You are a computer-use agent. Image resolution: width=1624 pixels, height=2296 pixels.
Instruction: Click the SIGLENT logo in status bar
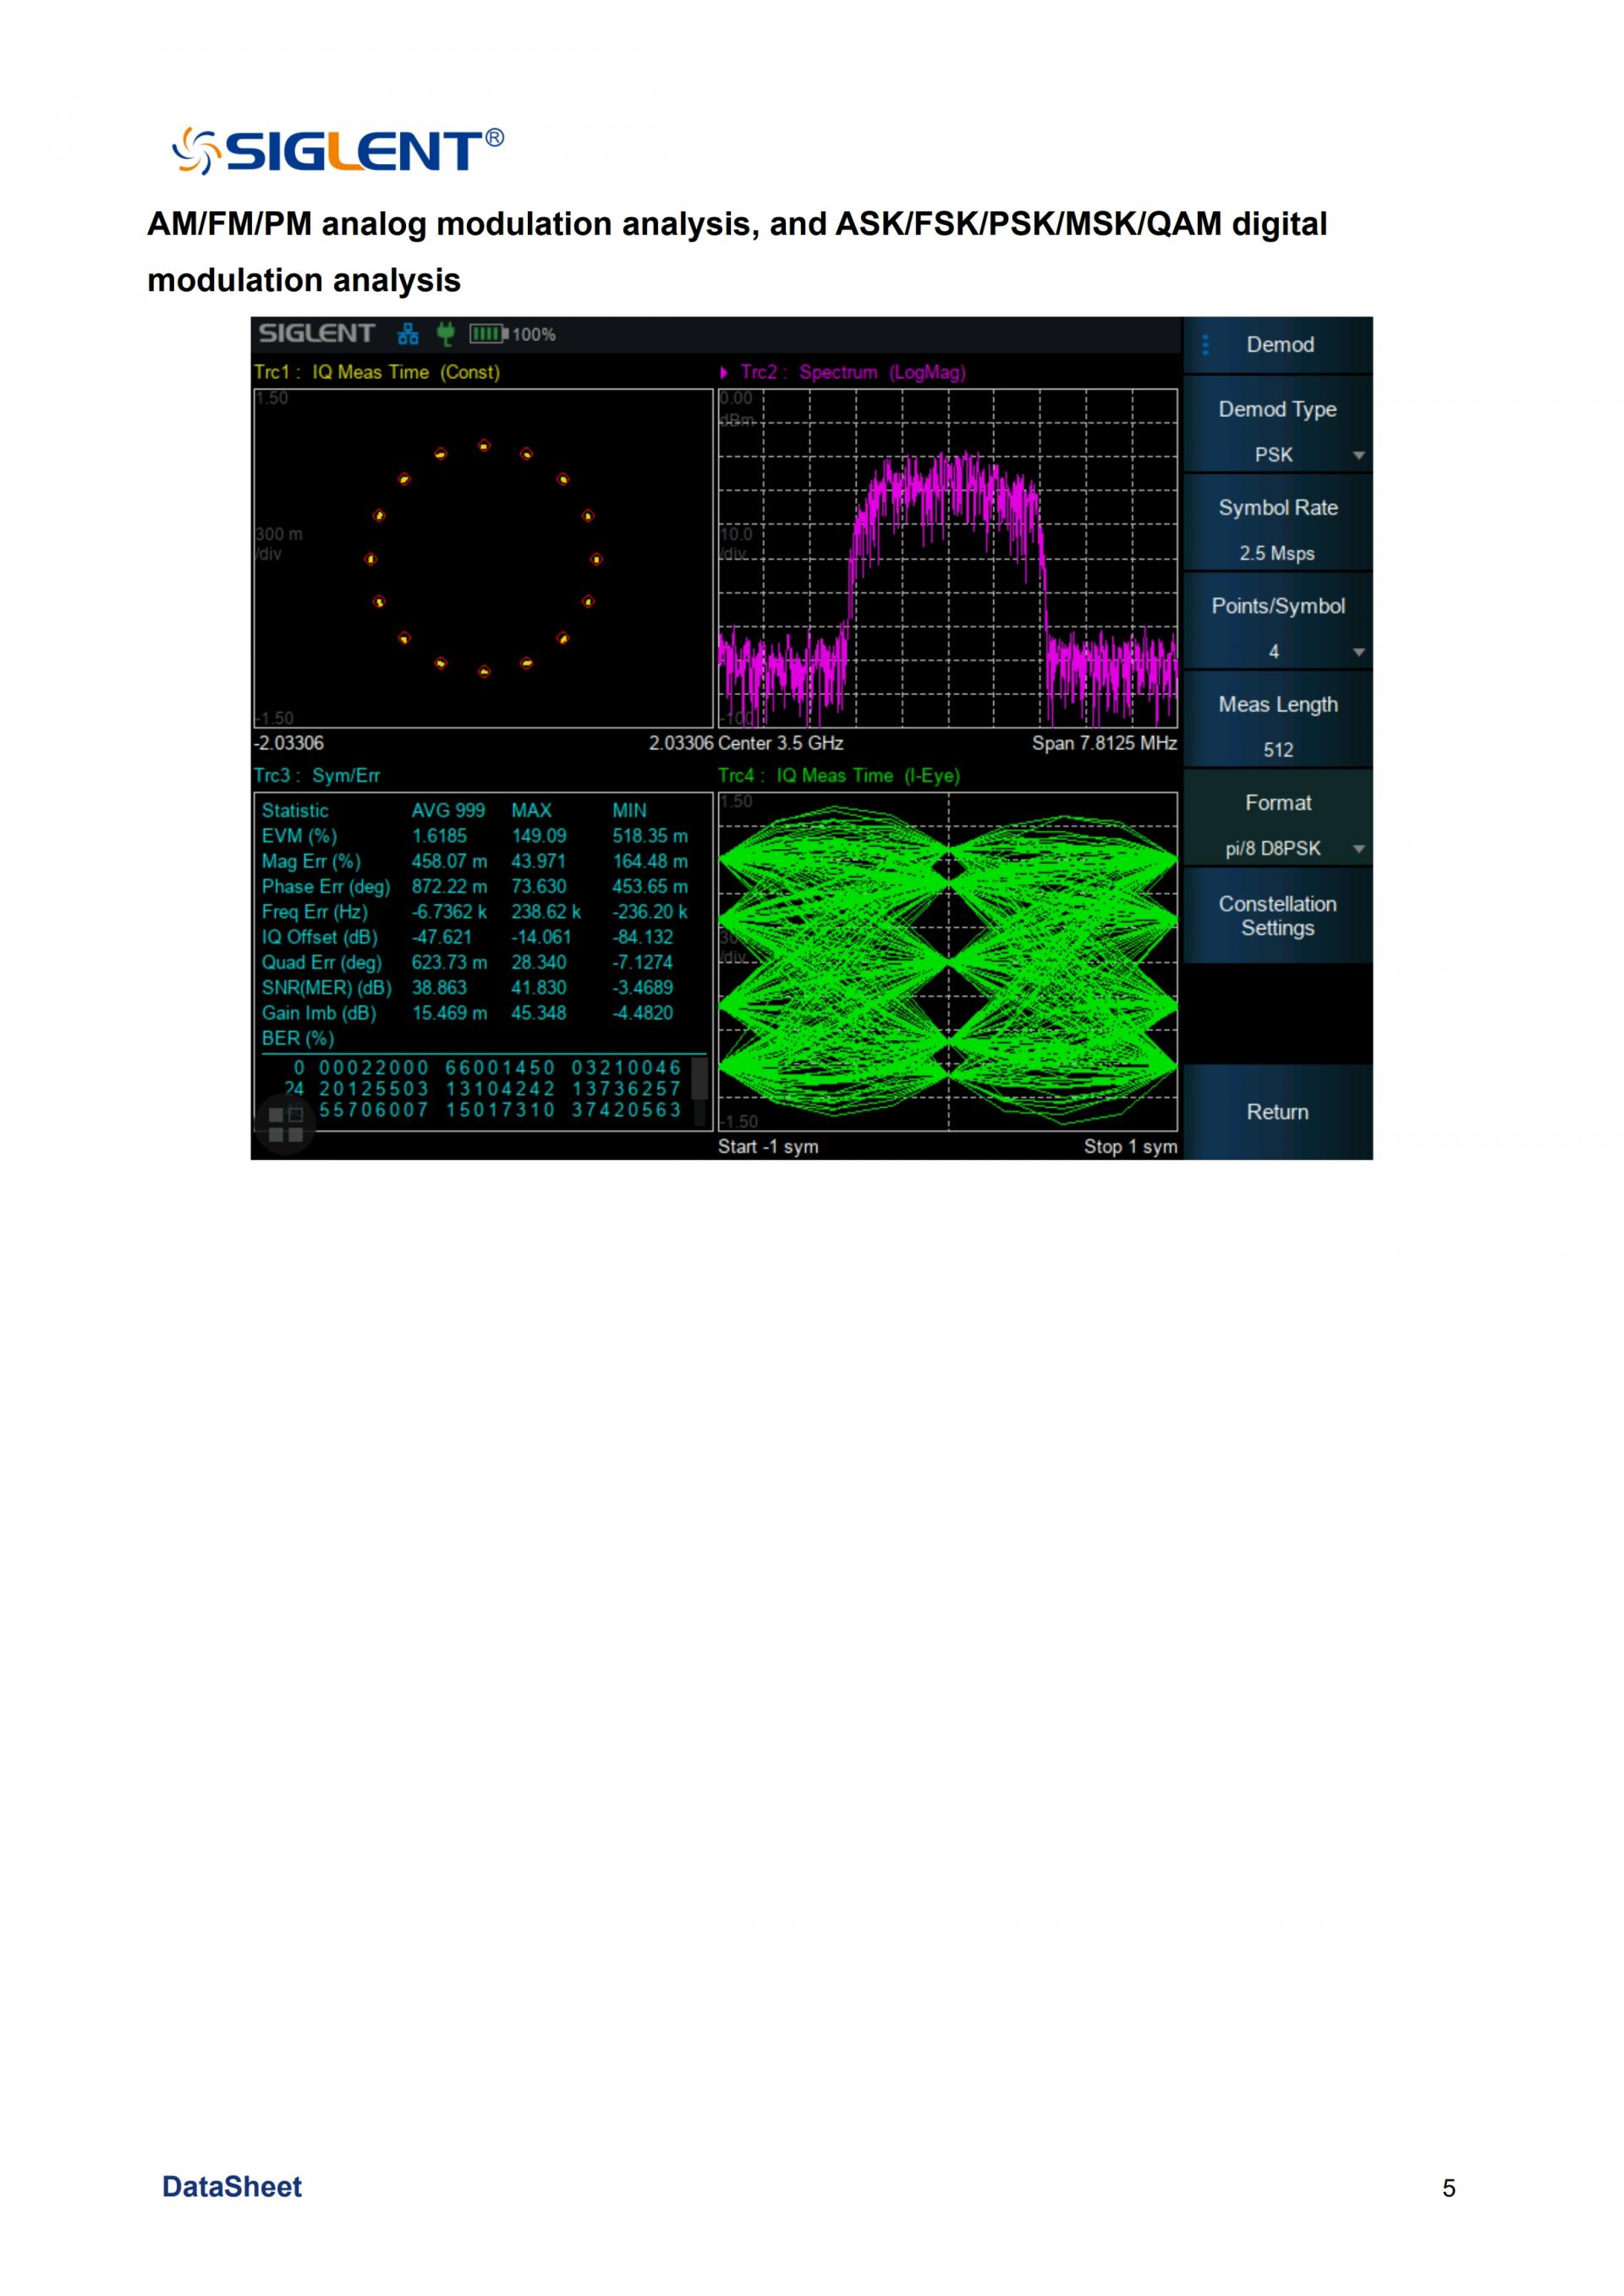316,334
